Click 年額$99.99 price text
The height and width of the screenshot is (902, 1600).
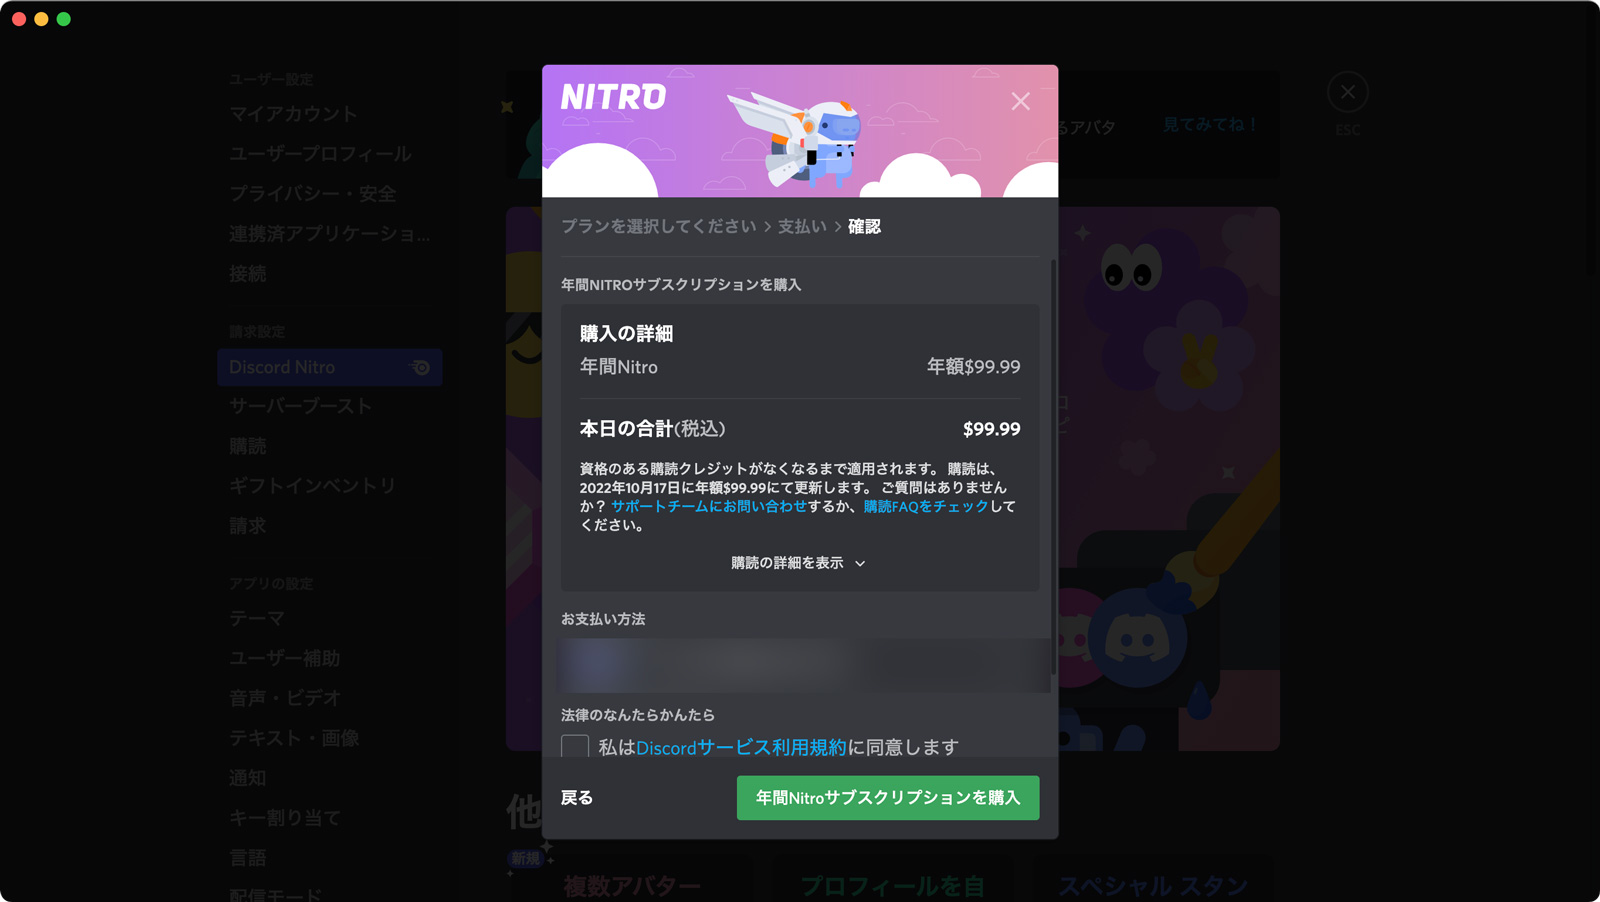[x=973, y=367]
